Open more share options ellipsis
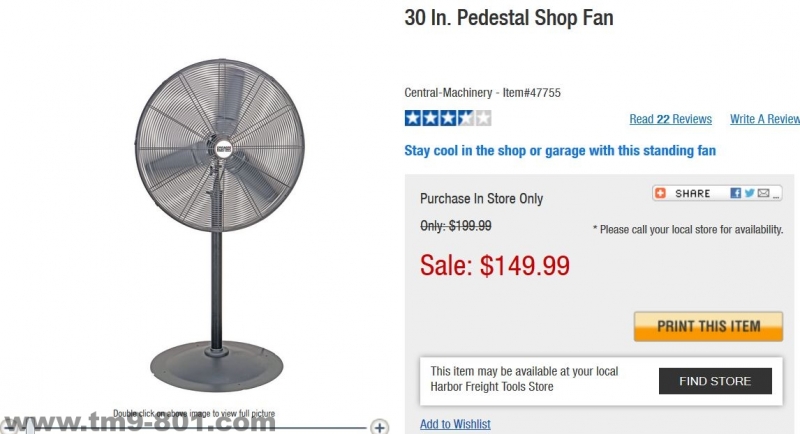Viewport: 800px width, 434px height. tap(776, 196)
